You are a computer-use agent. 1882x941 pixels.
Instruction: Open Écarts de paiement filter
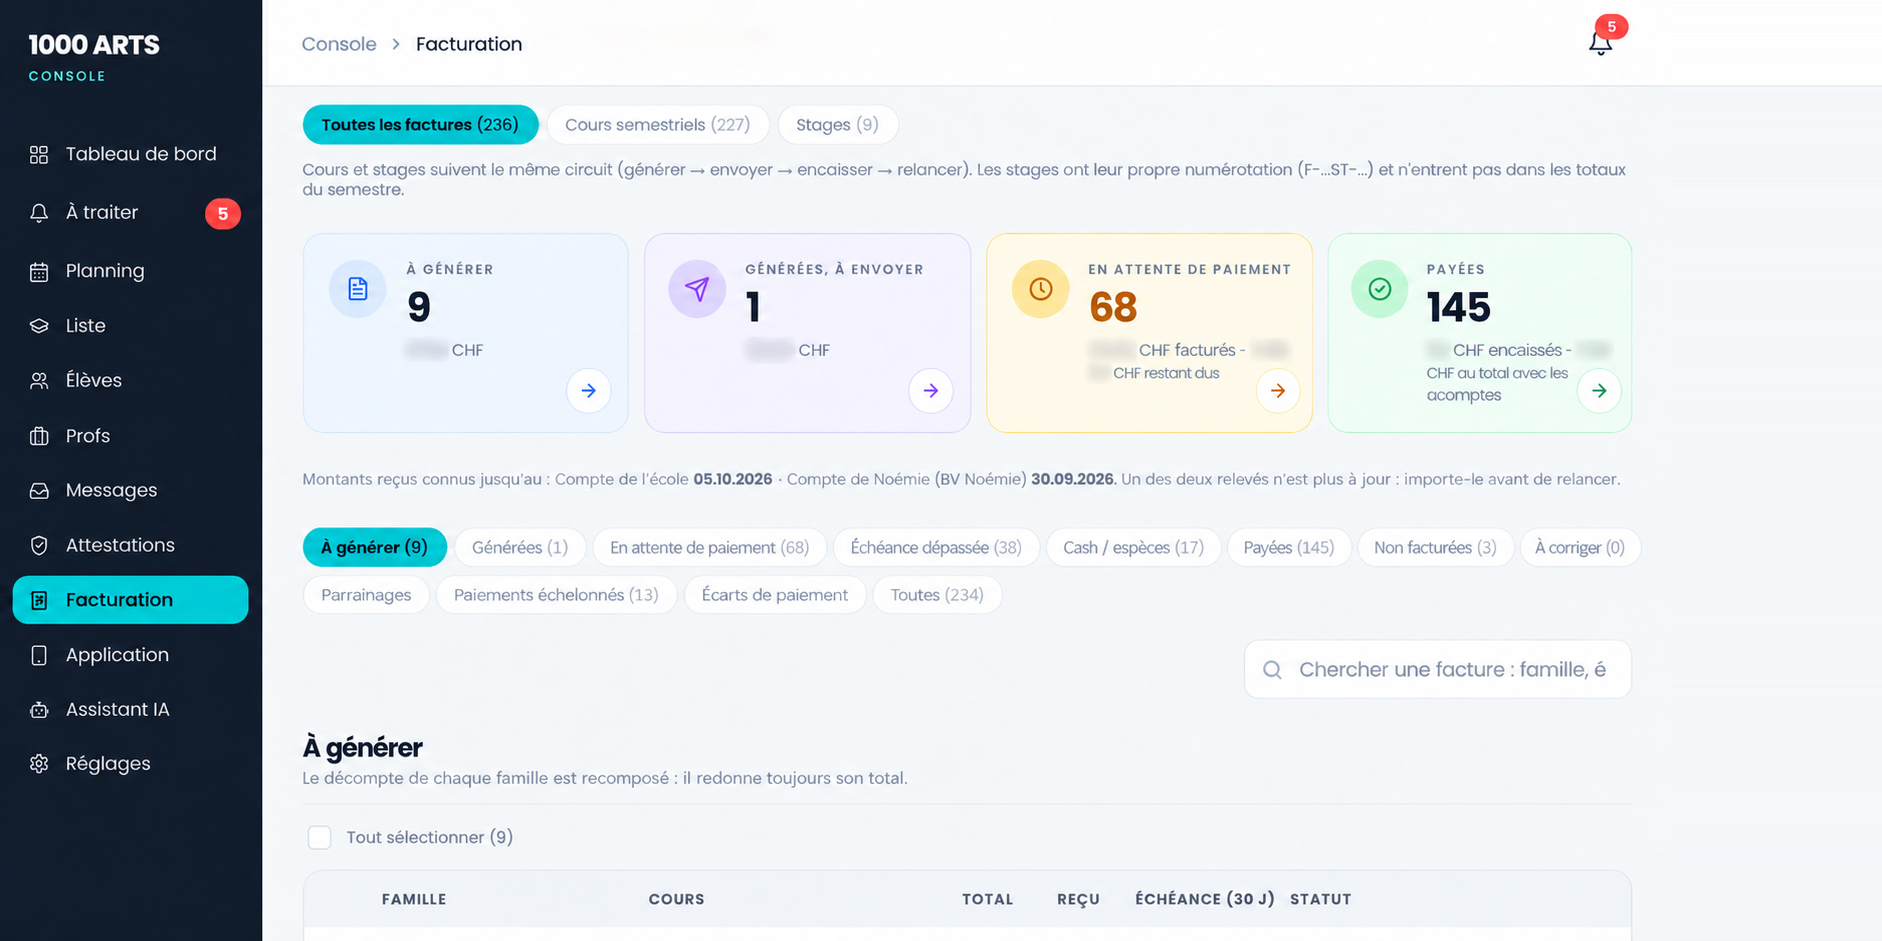tap(775, 595)
